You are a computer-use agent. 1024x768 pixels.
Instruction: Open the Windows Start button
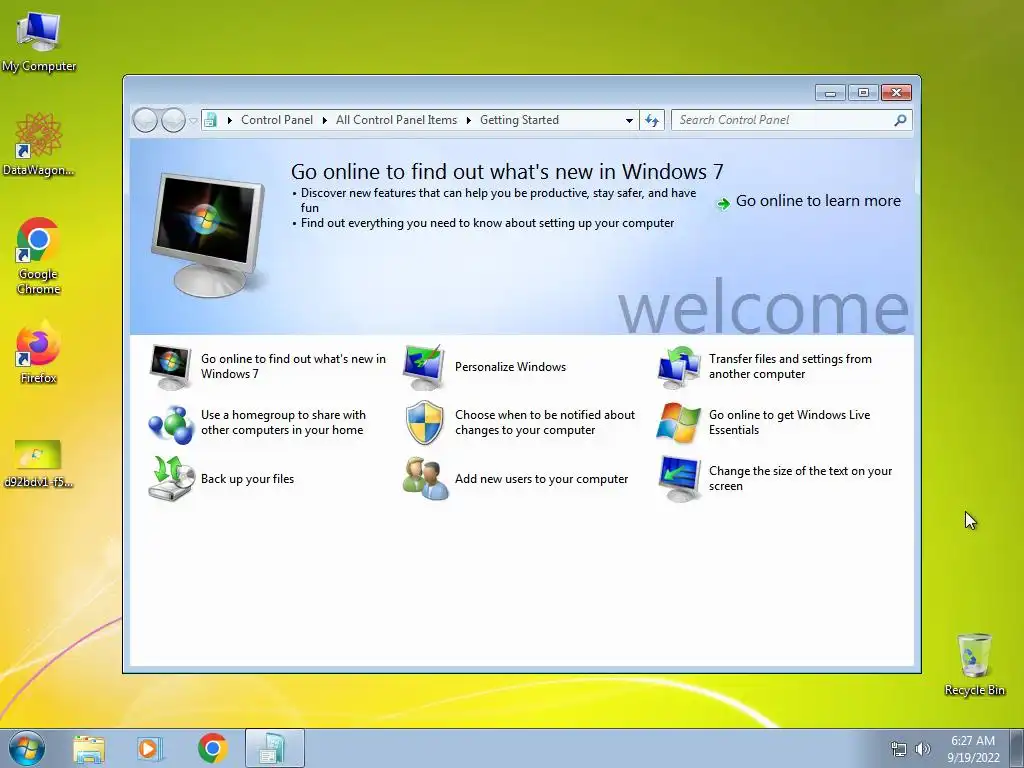[x=27, y=748]
